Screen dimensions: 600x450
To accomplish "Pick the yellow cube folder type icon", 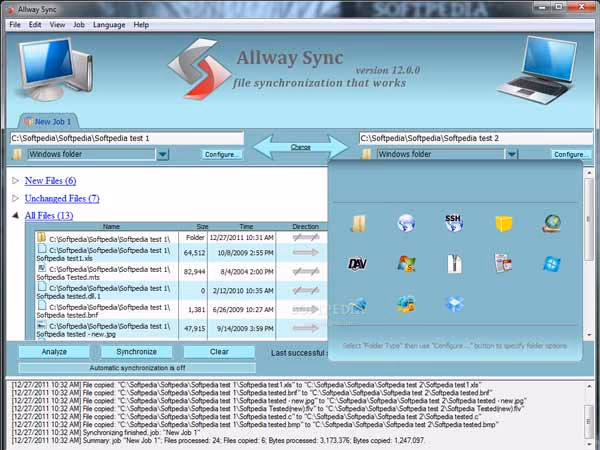I will pos(504,223).
